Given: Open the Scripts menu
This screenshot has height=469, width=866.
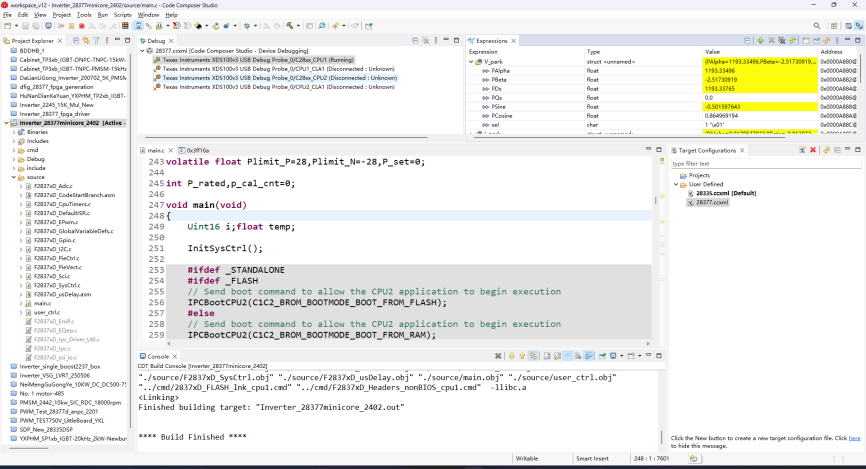Looking at the screenshot, I should point(123,15).
